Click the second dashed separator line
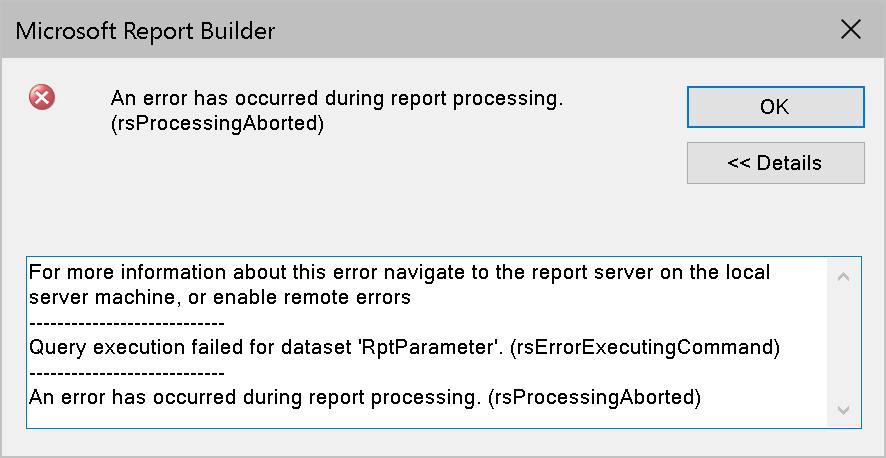 click(x=127, y=373)
